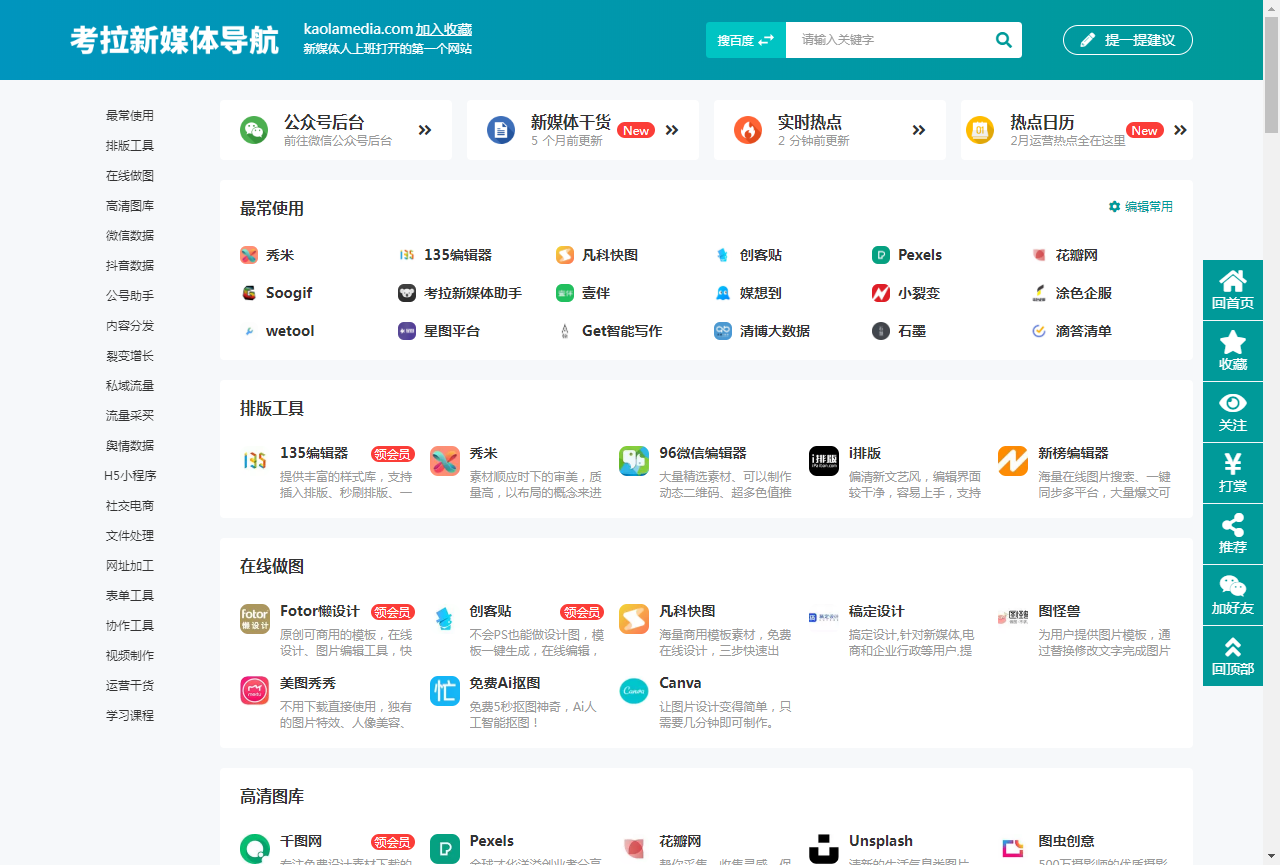Click the search magnifier icon
The image size is (1280, 865).
1003,40
